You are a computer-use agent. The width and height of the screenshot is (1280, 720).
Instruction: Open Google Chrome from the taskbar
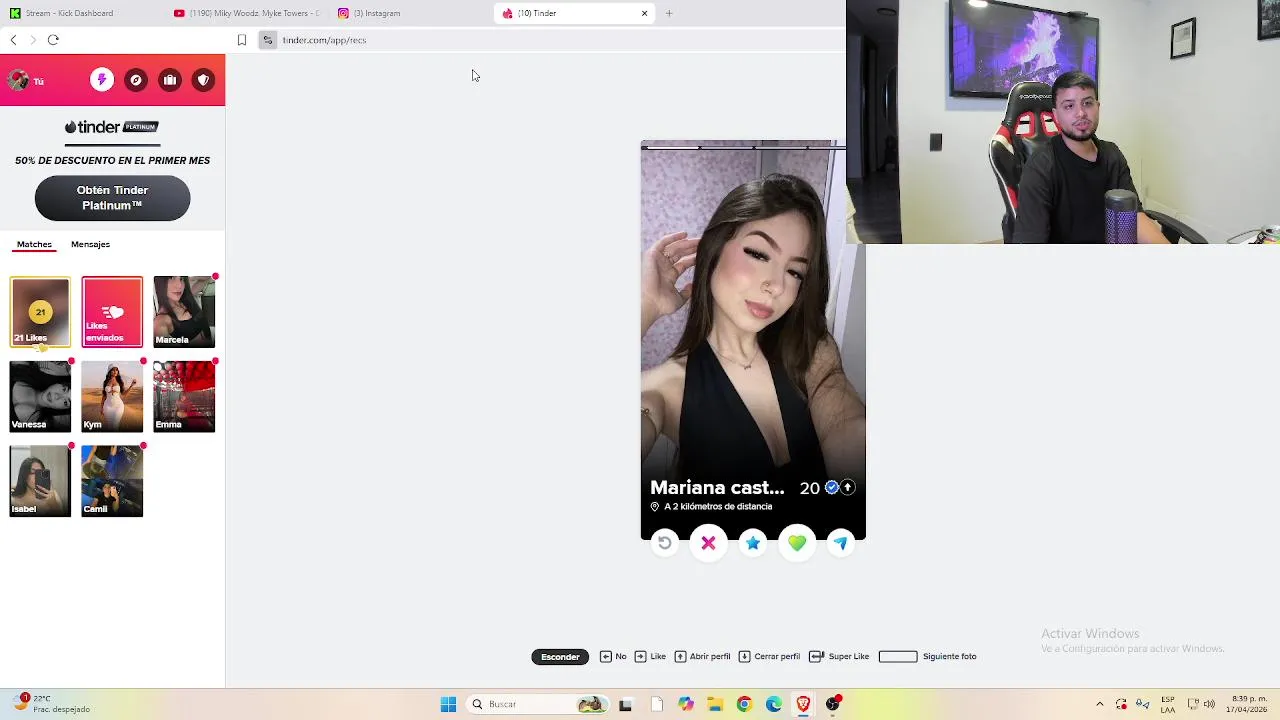[x=744, y=704]
